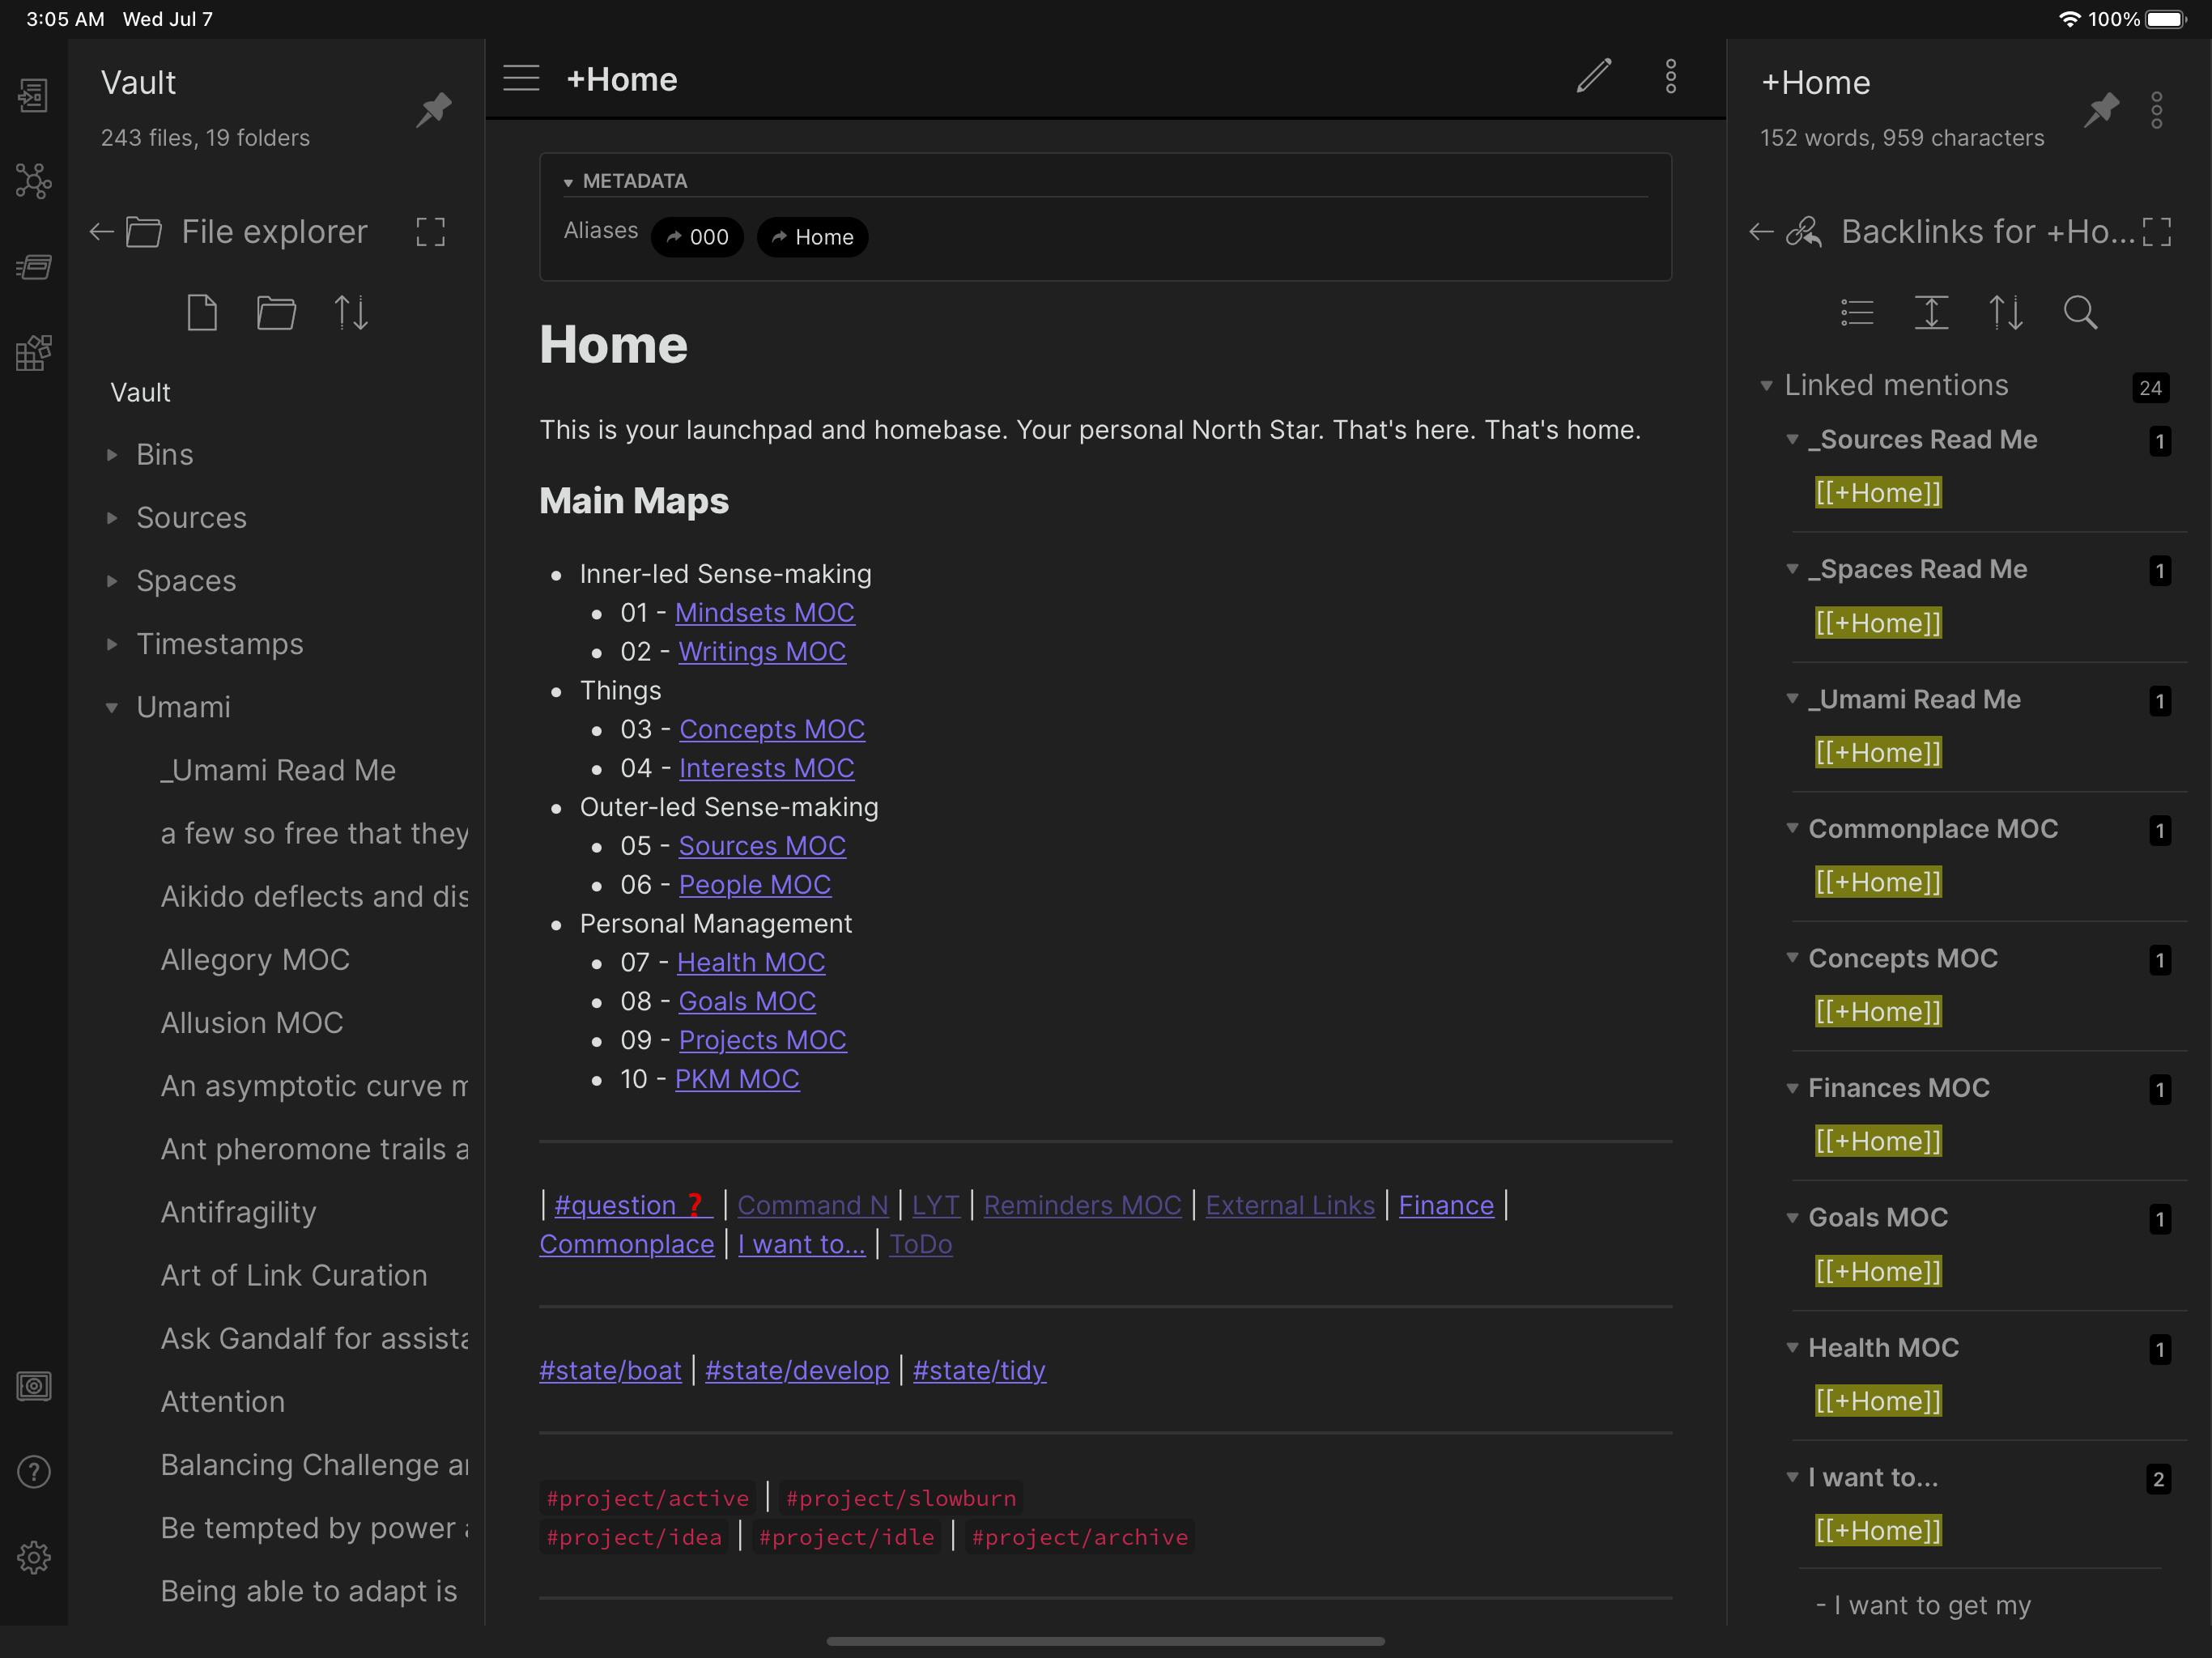Viewport: 2212px width, 1658px height.
Task: Open the Attention note in file list
Action: pyautogui.click(x=223, y=1401)
